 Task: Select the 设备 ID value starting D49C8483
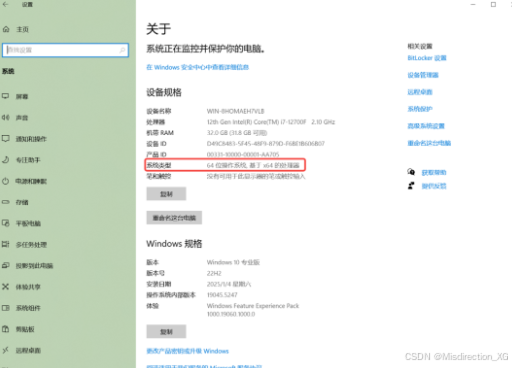(265, 144)
